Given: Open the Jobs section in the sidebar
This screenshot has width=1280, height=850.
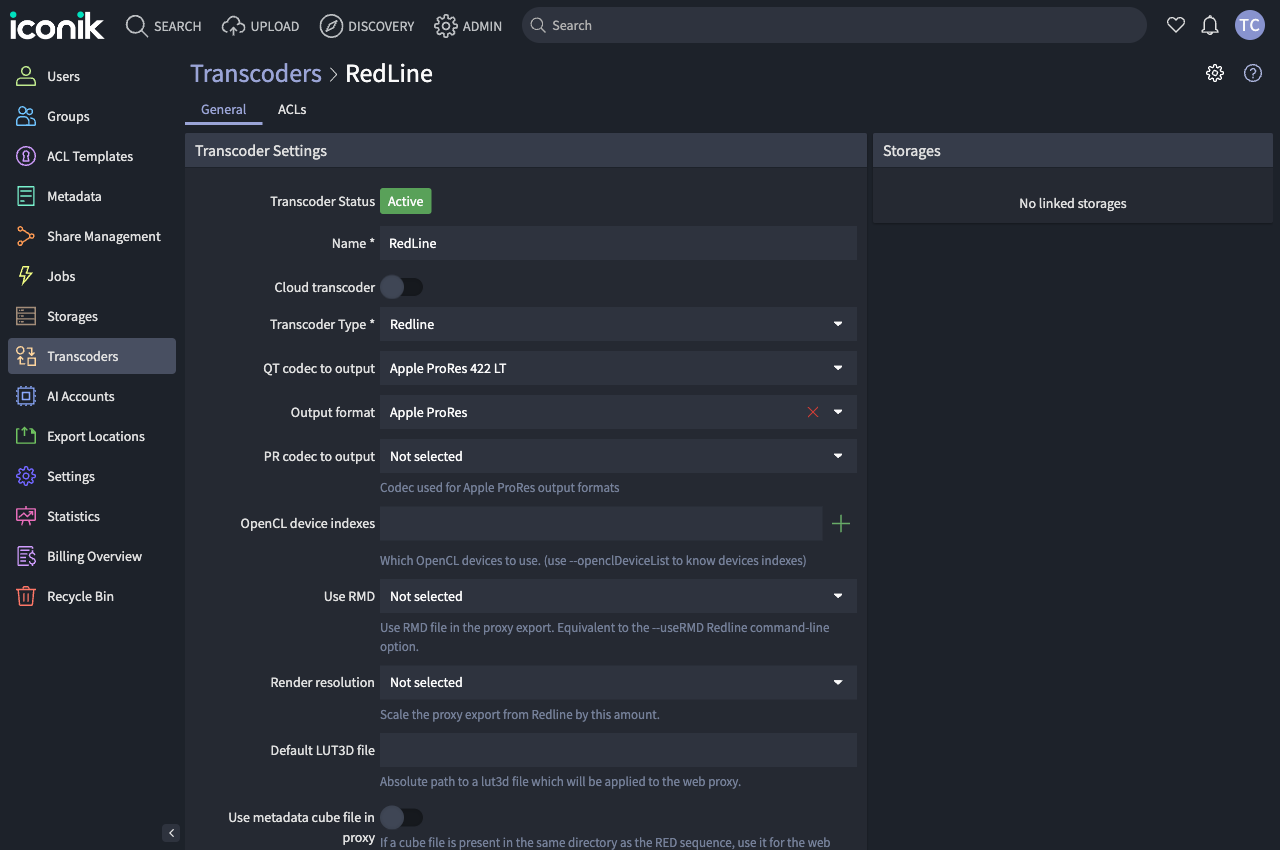Looking at the screenshot, I should (x=60, y=276).
